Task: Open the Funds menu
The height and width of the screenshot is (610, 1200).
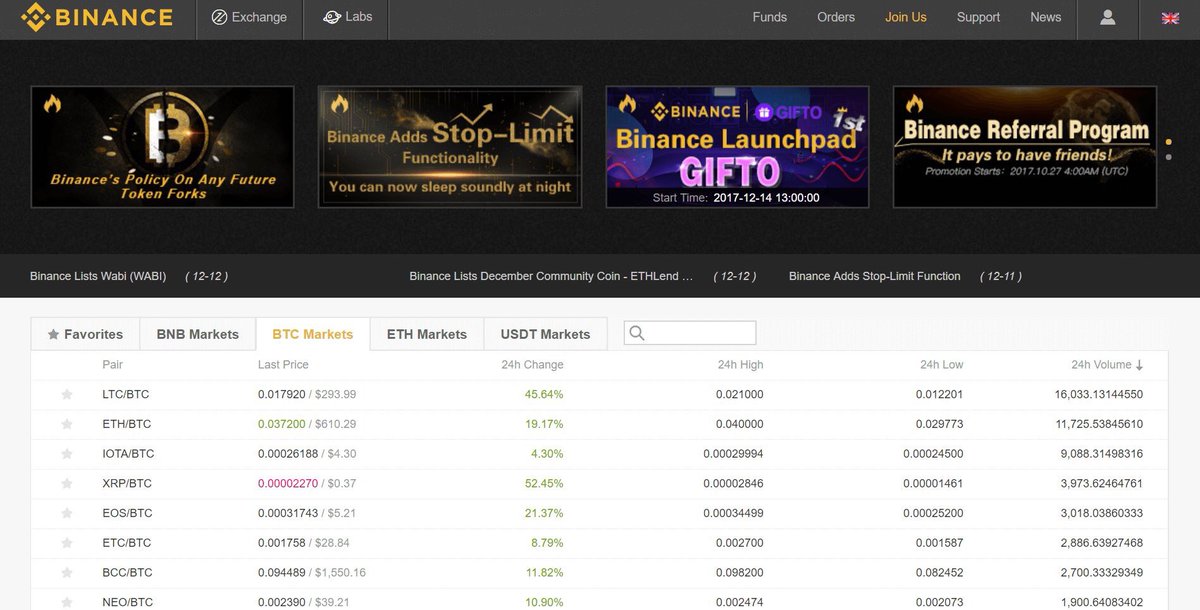Action: [770, 17]
